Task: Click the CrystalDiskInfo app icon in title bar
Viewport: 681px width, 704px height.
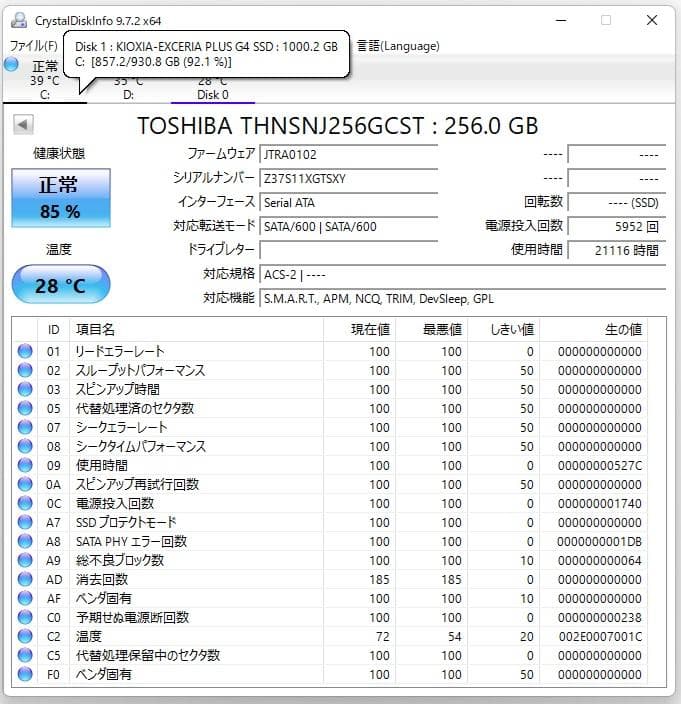Action: tap(18, 20)
